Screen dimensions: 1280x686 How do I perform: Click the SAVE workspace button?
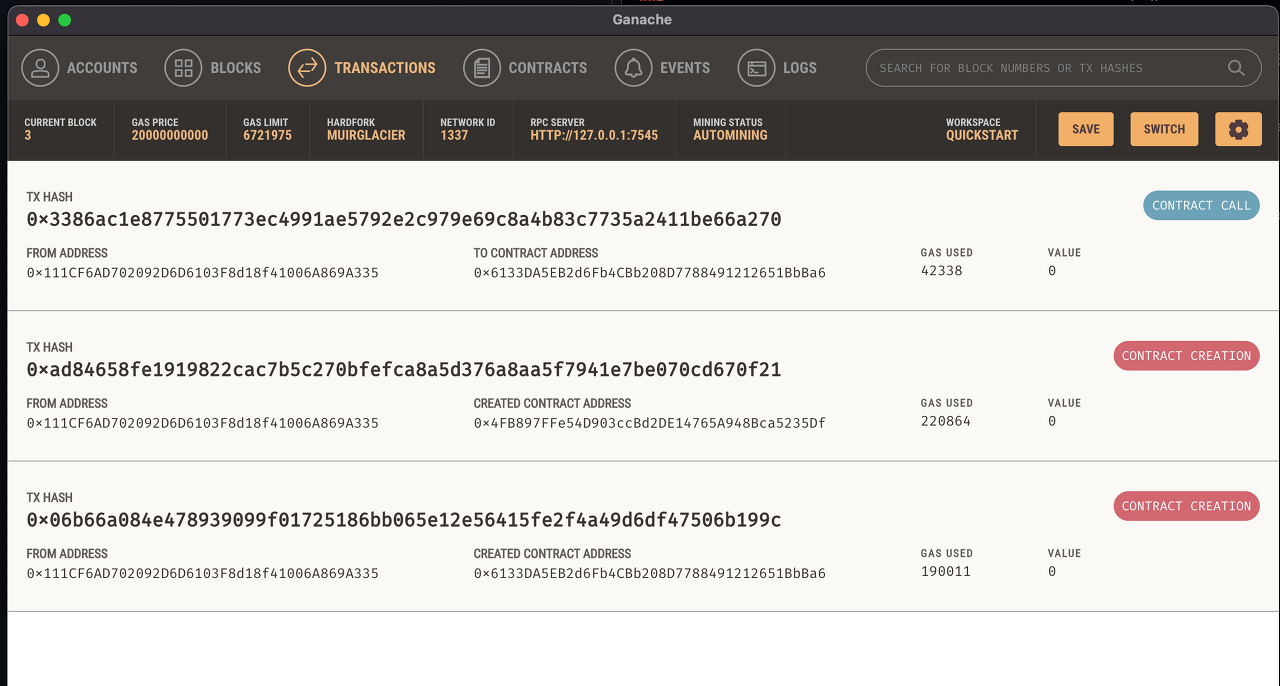(x=1086, y=129)
